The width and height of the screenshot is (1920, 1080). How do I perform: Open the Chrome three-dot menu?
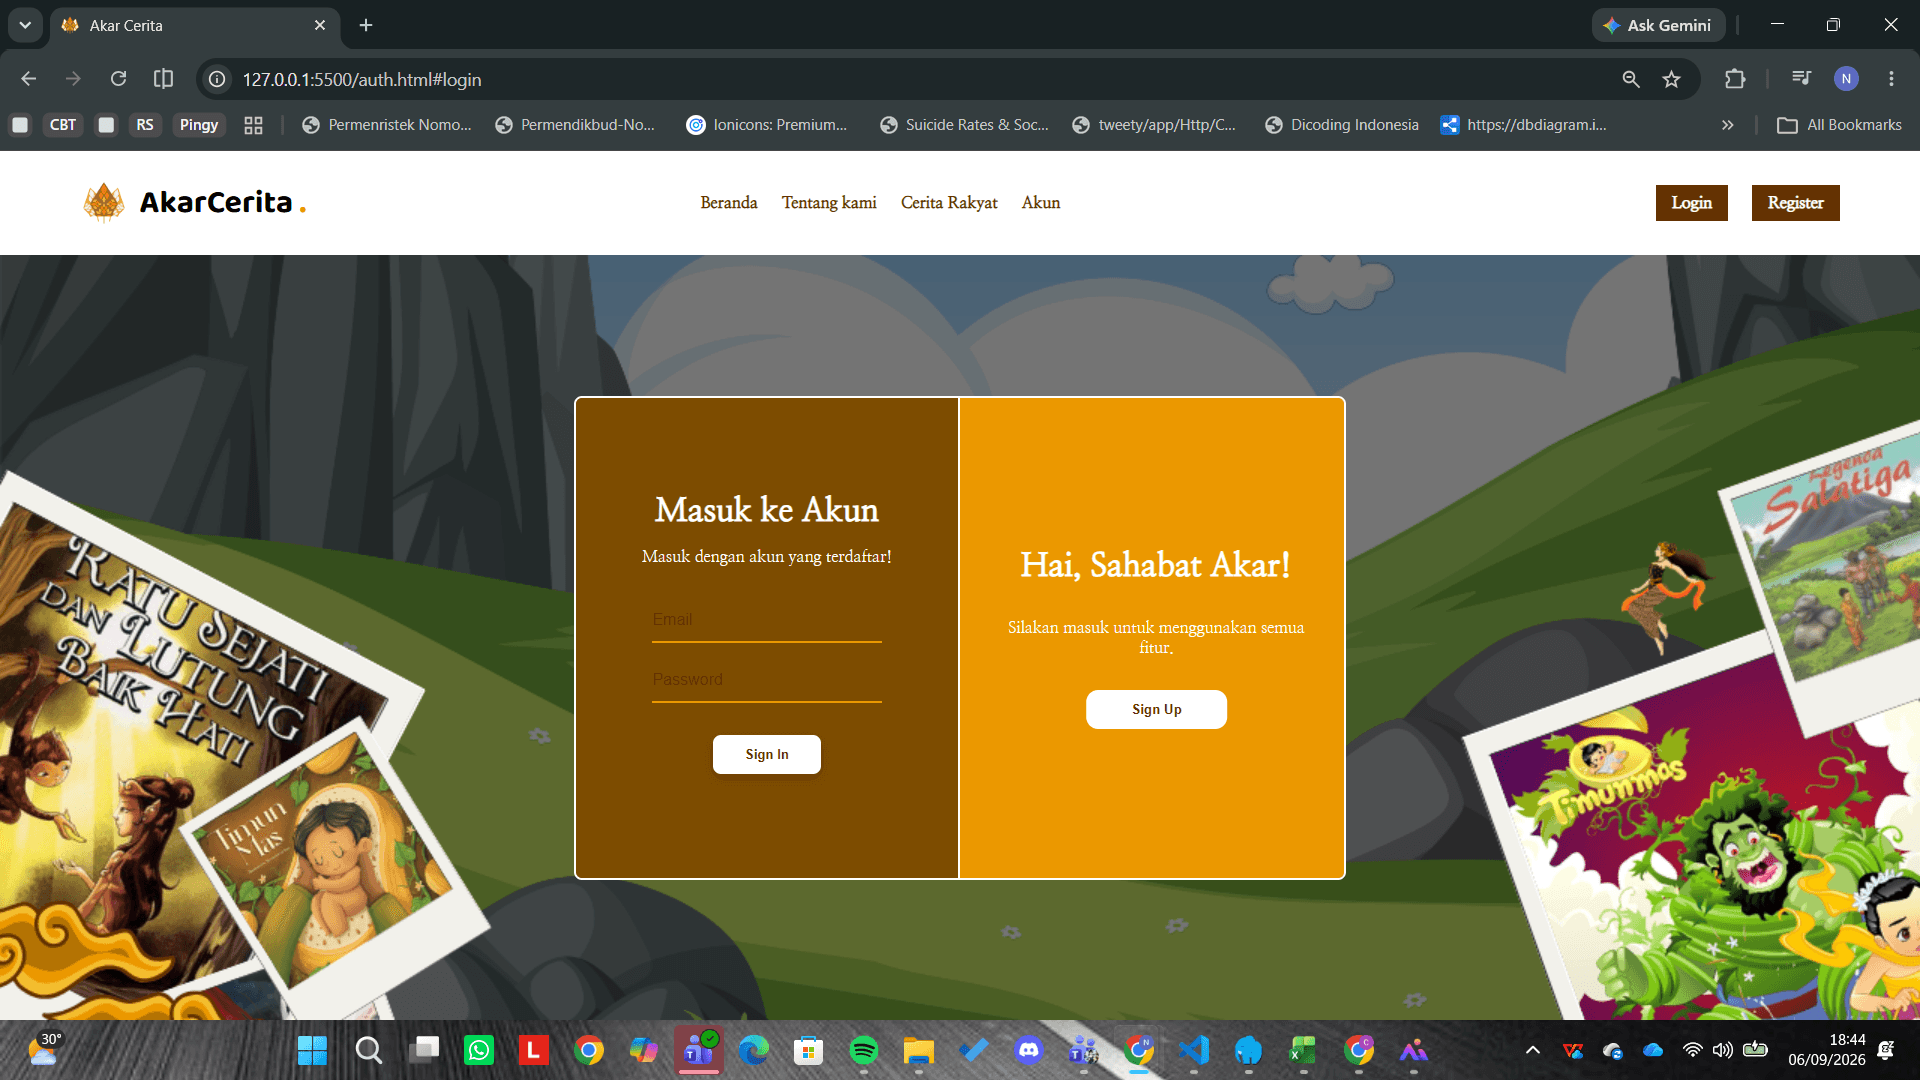[x=1891, y=79]
